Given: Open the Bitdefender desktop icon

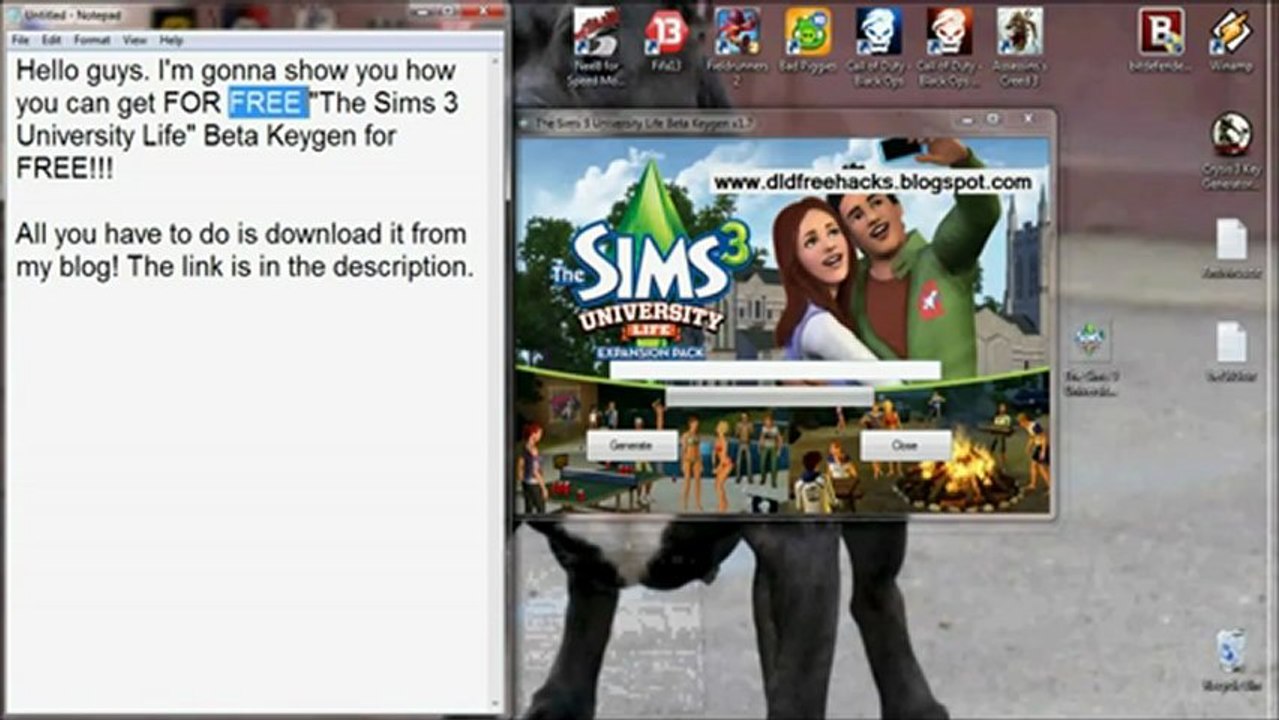Looking at the screenshot, I should (1161, 39).
